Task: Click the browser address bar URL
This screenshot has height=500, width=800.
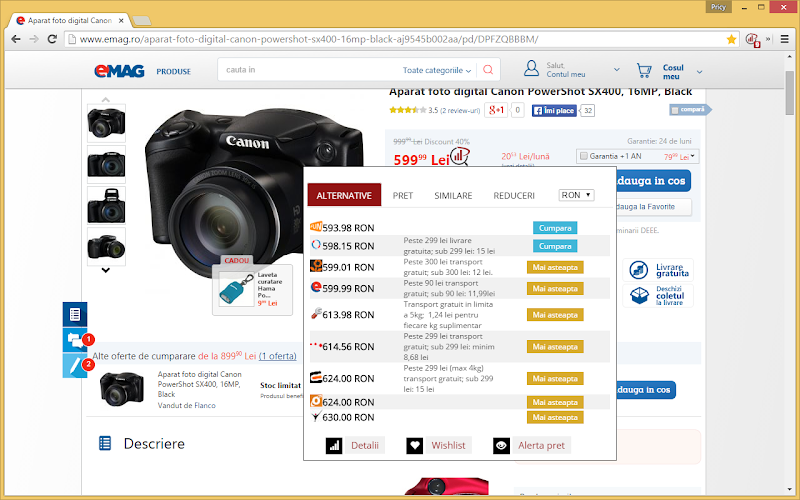Action: tap(309, 39)
